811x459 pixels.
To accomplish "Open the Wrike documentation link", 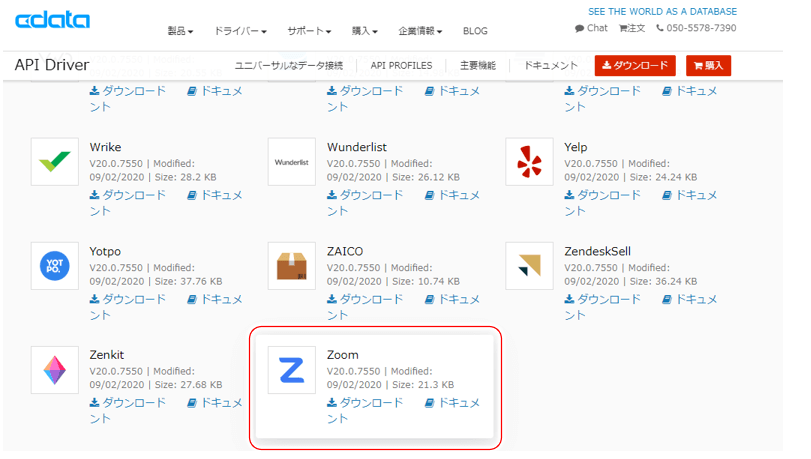I will 215,195.
